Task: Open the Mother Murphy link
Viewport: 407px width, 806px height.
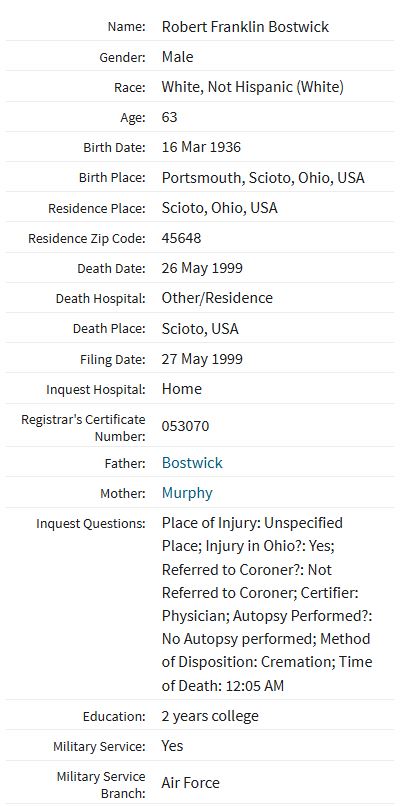Action: [x=187, y=493]
